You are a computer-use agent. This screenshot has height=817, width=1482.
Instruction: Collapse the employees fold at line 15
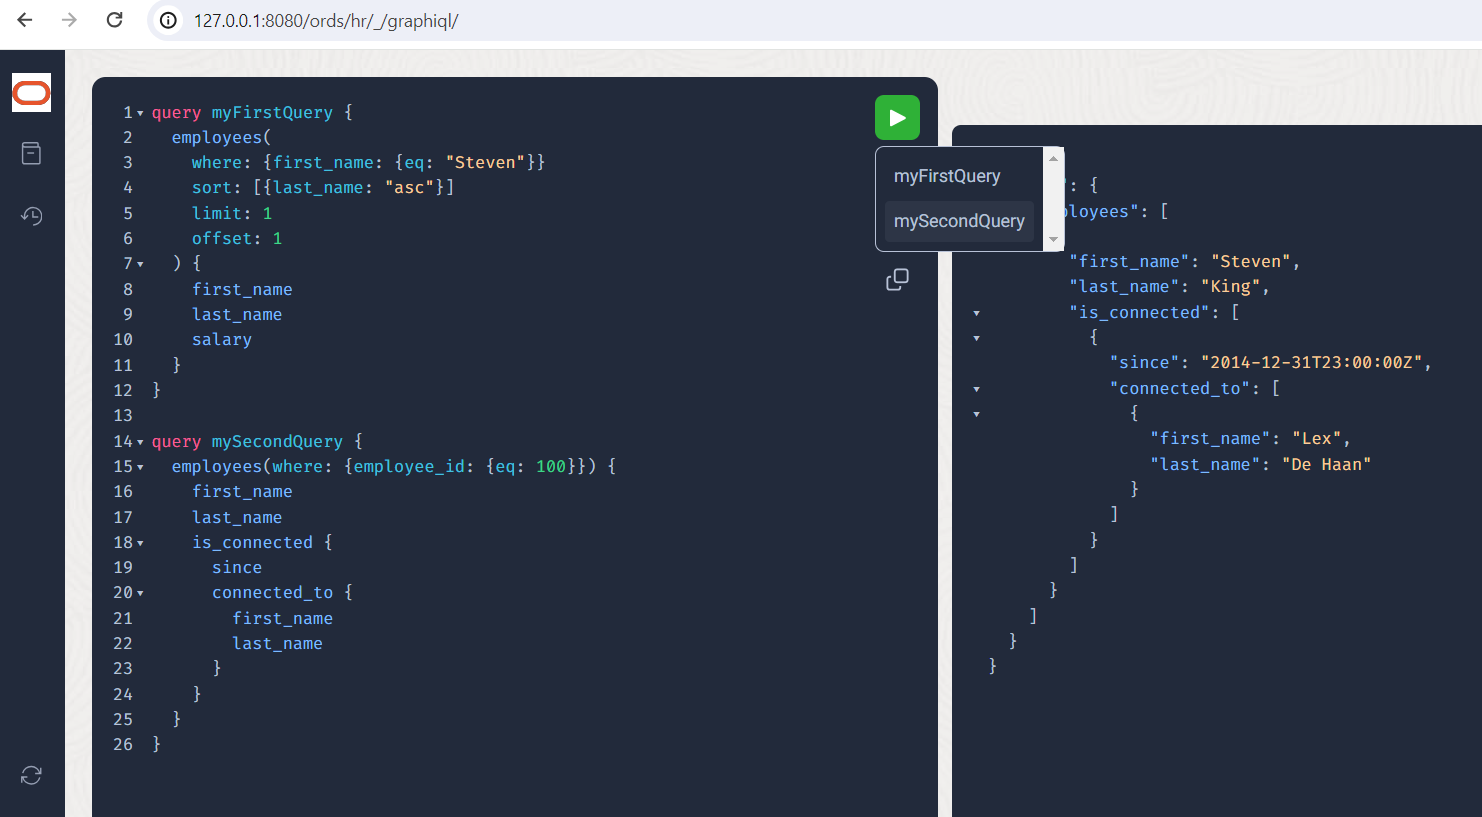pos(140,466)
